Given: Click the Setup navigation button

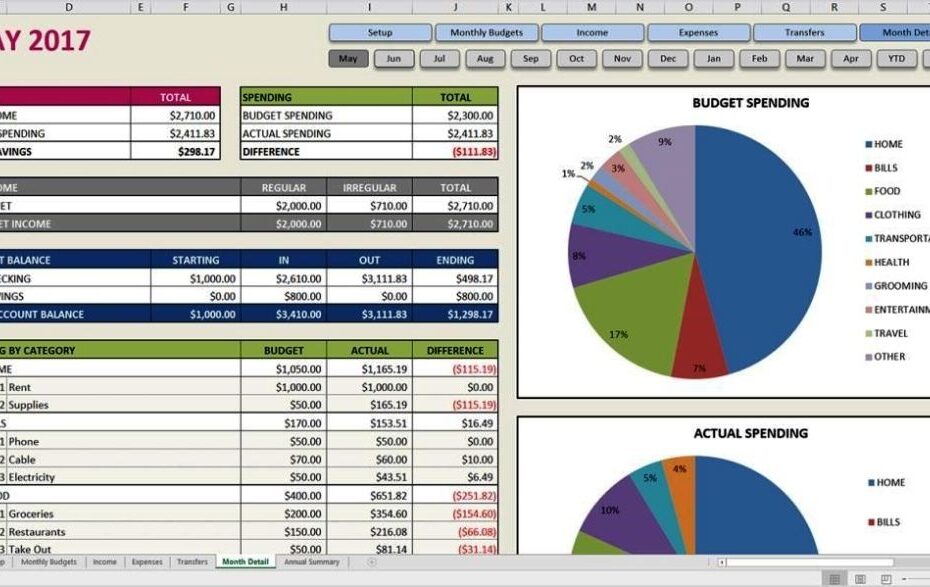Looking at the screenshot, I should click(379, 32).
